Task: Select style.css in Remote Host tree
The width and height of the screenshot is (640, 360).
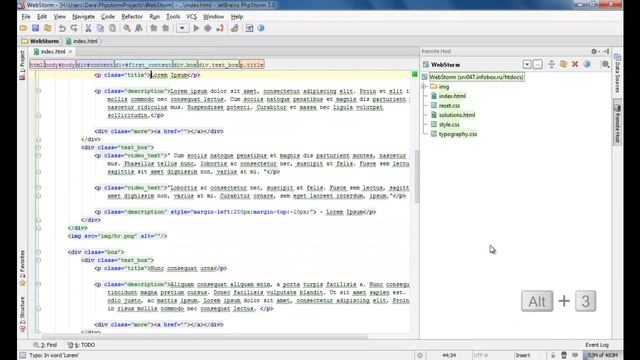Action: pos(449,124)
